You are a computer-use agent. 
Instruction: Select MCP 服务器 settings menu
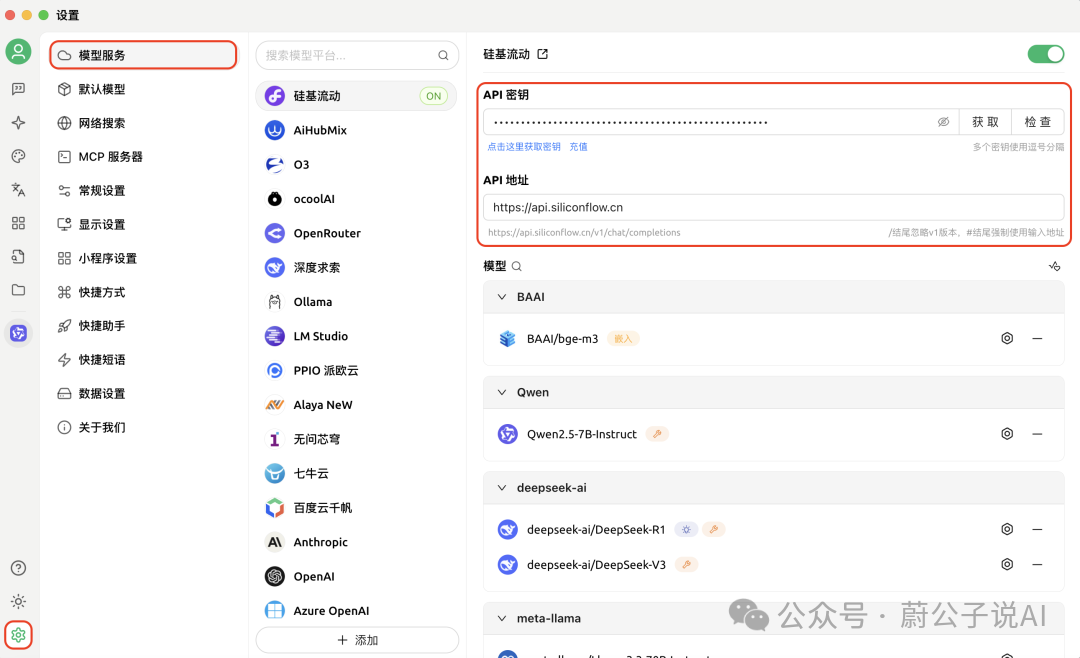click(143, 156)
